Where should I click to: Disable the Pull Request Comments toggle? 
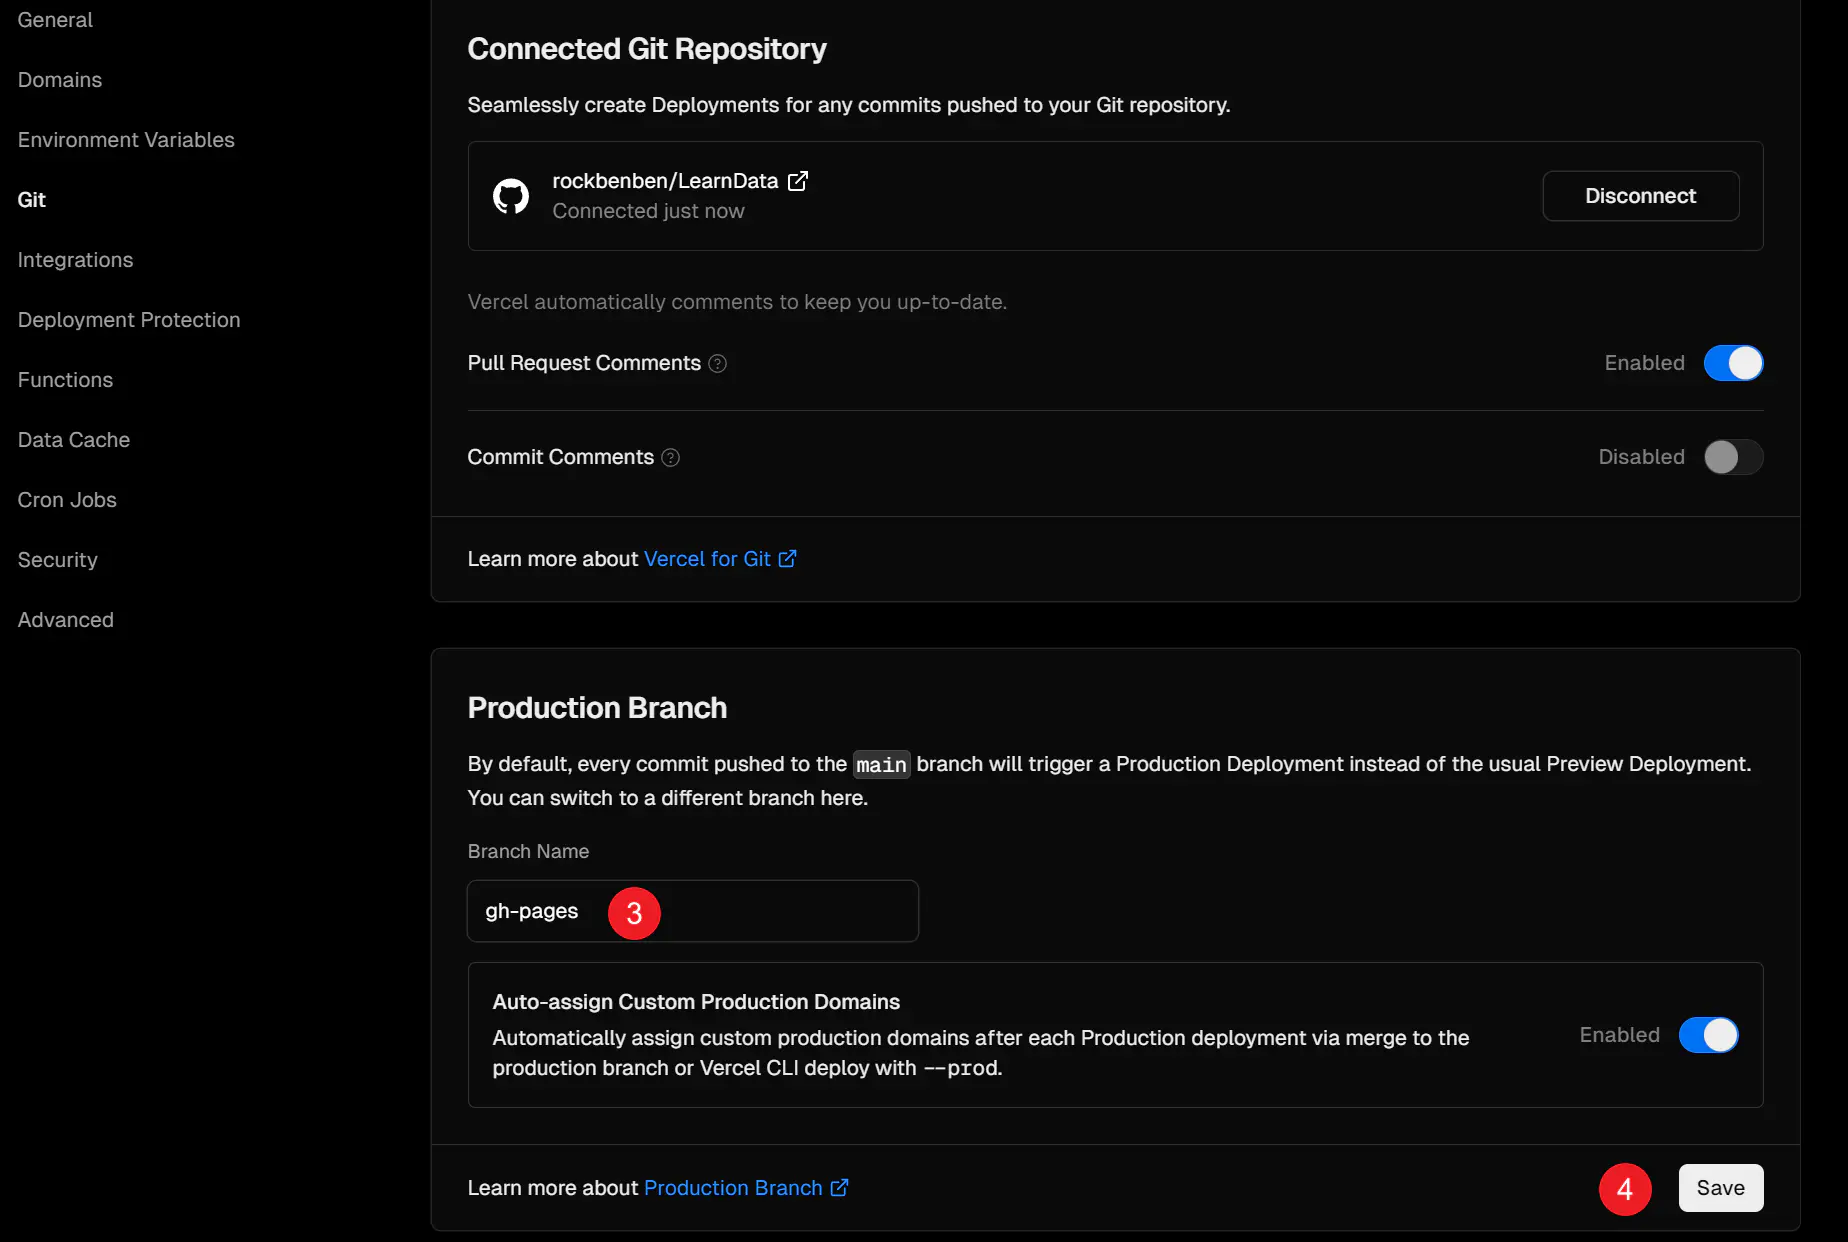tap(1734, 363)
